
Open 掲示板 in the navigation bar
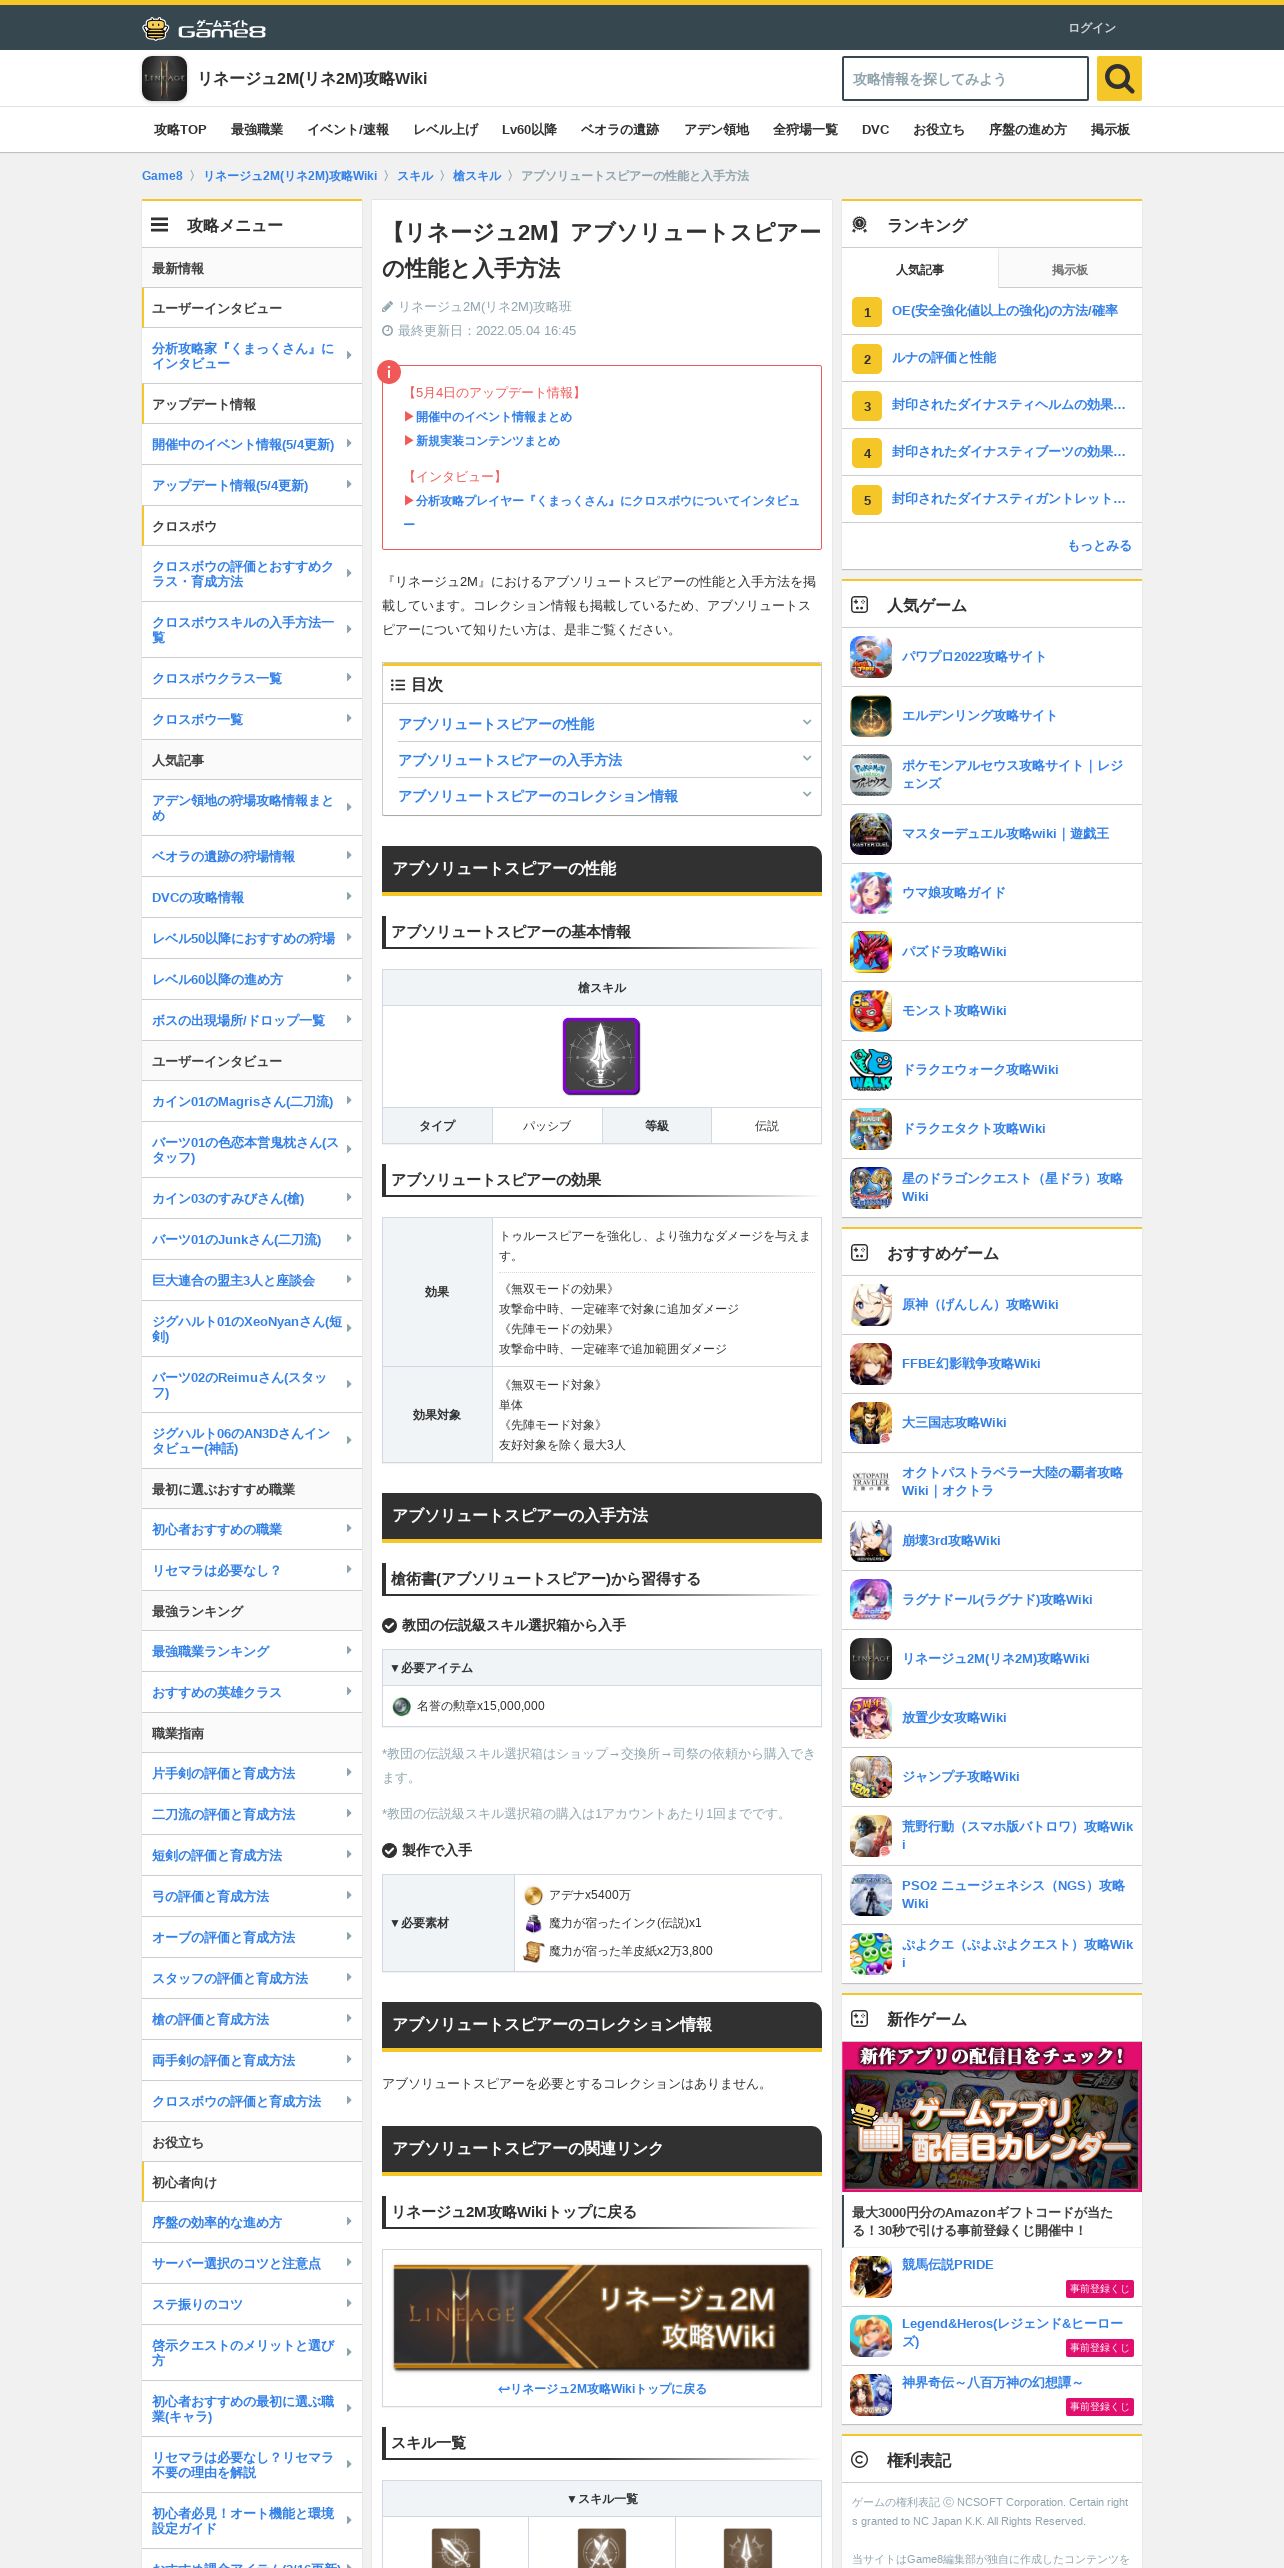pos(1110,130)
